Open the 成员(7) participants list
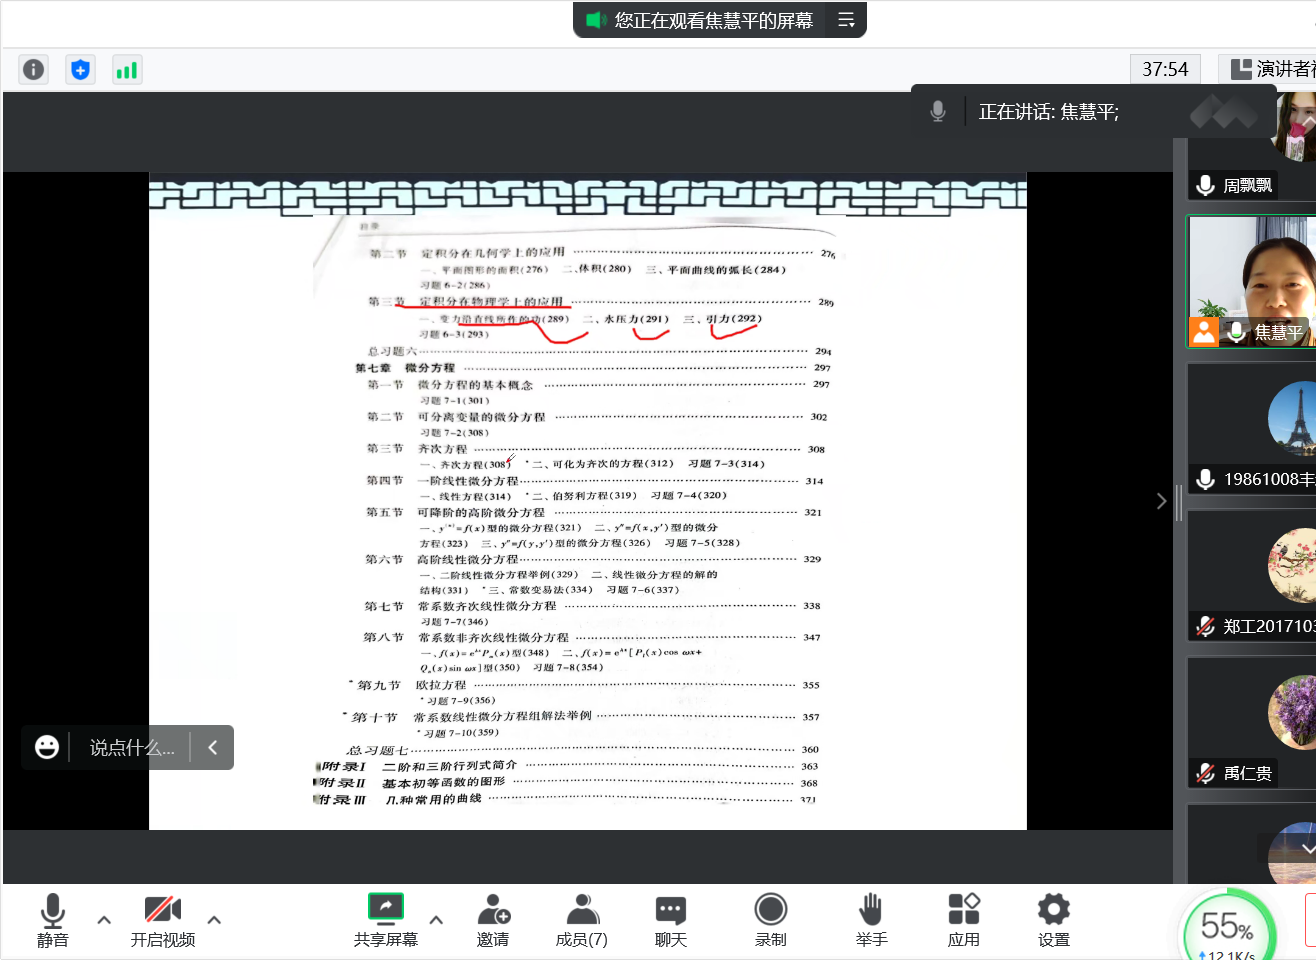The image size is (1316, 960). (582, 920)
